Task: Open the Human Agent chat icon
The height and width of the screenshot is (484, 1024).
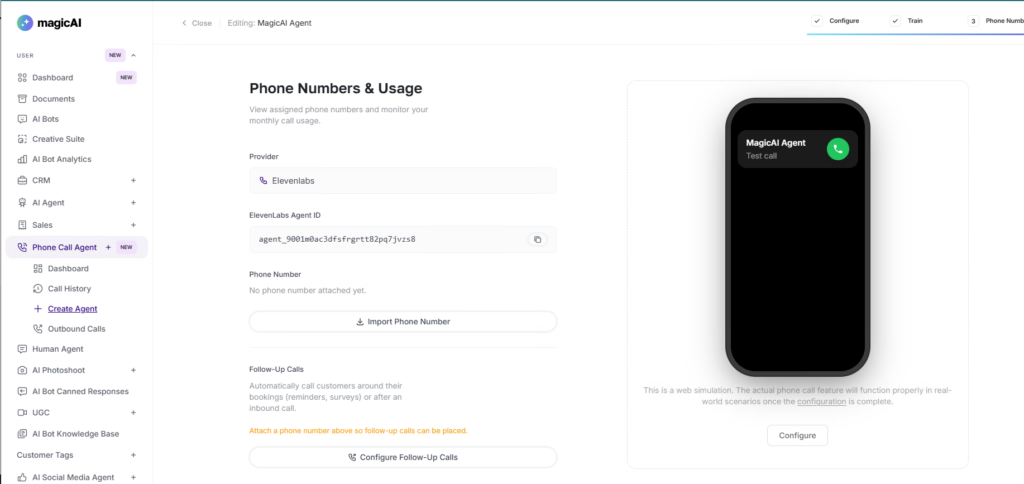Action: pyautogui.click(x=22, y=349)
